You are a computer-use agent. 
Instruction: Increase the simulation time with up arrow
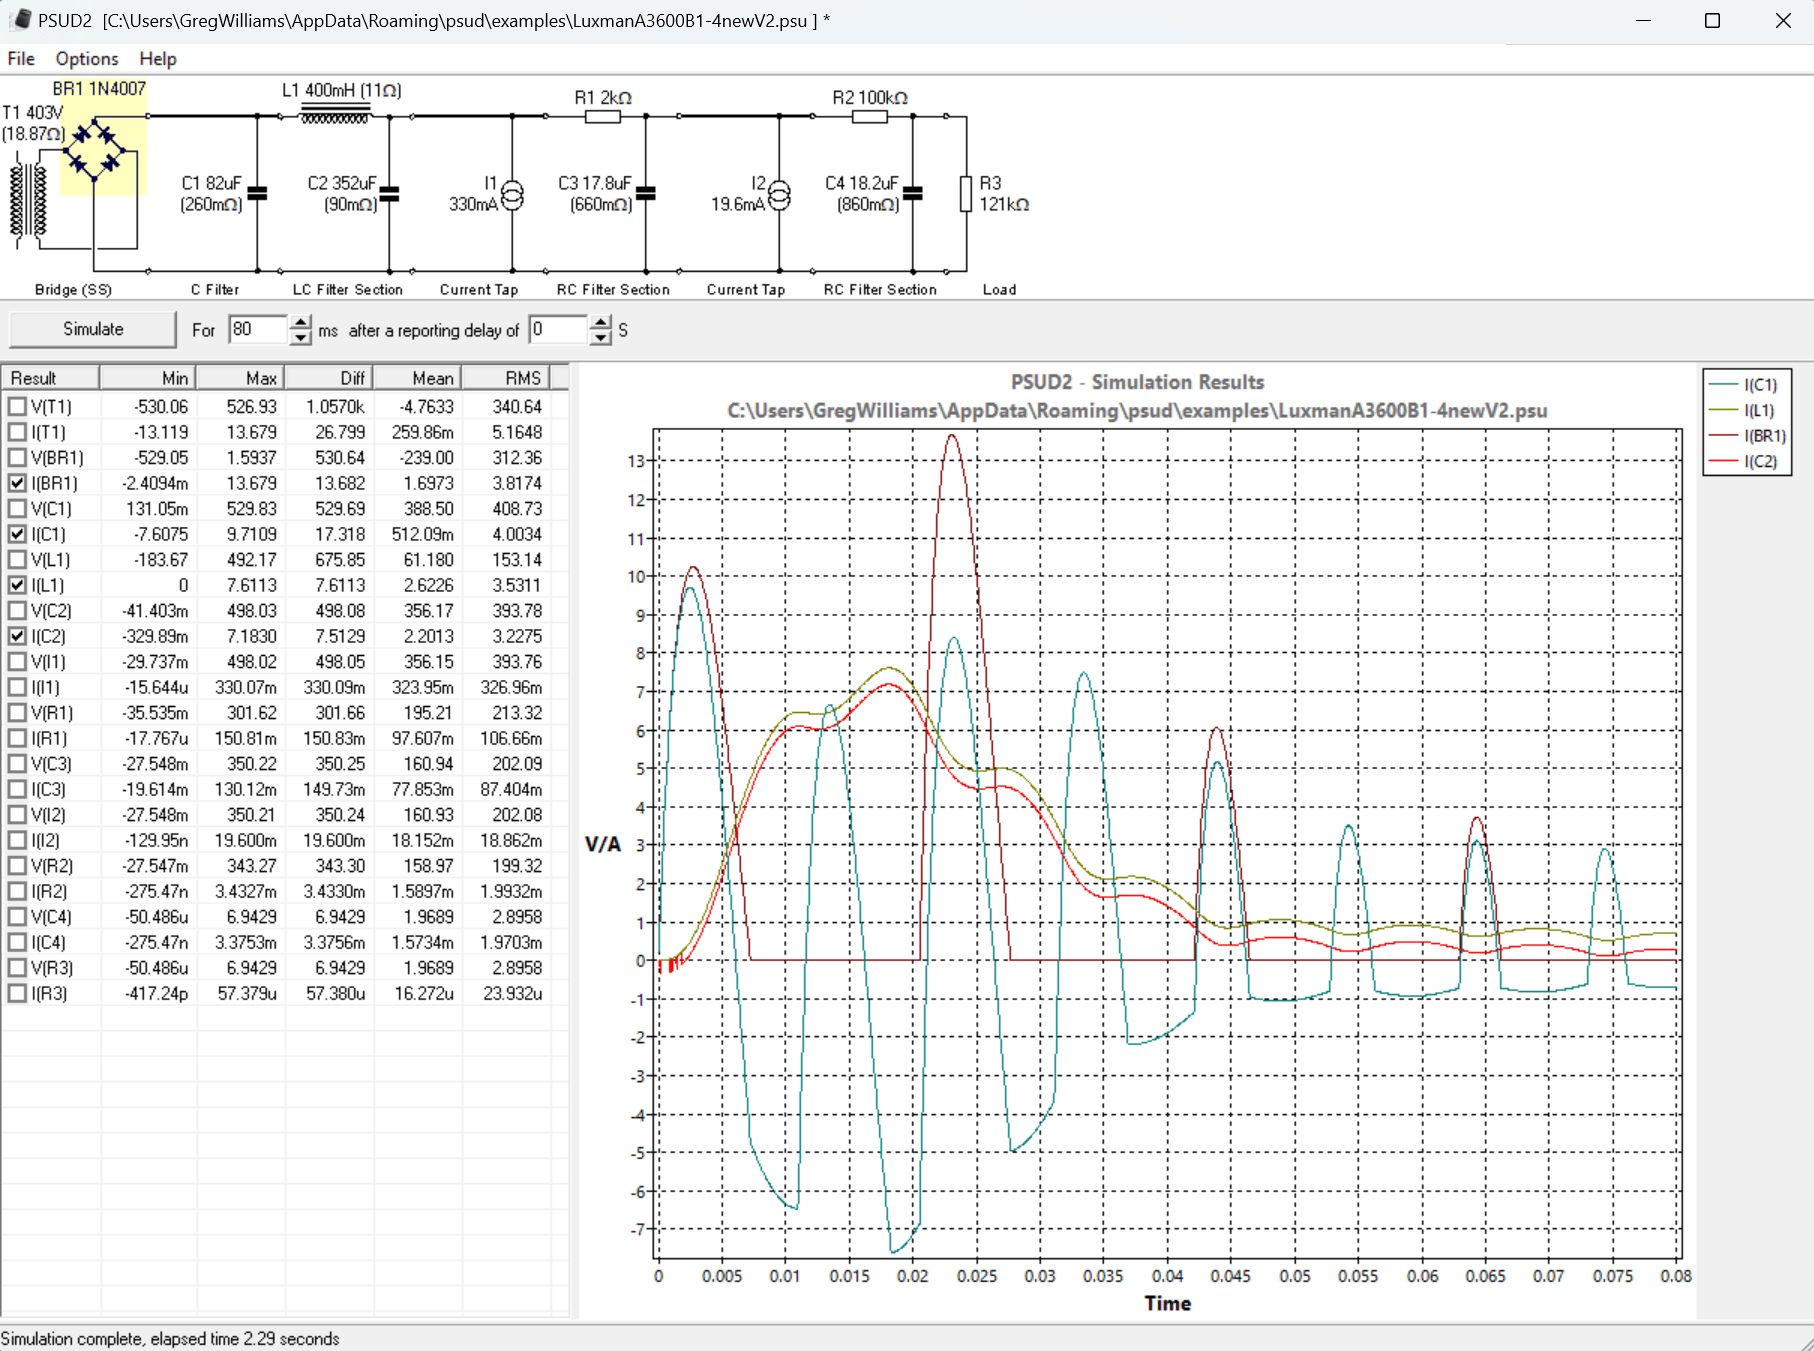click(x=301, y=322)
